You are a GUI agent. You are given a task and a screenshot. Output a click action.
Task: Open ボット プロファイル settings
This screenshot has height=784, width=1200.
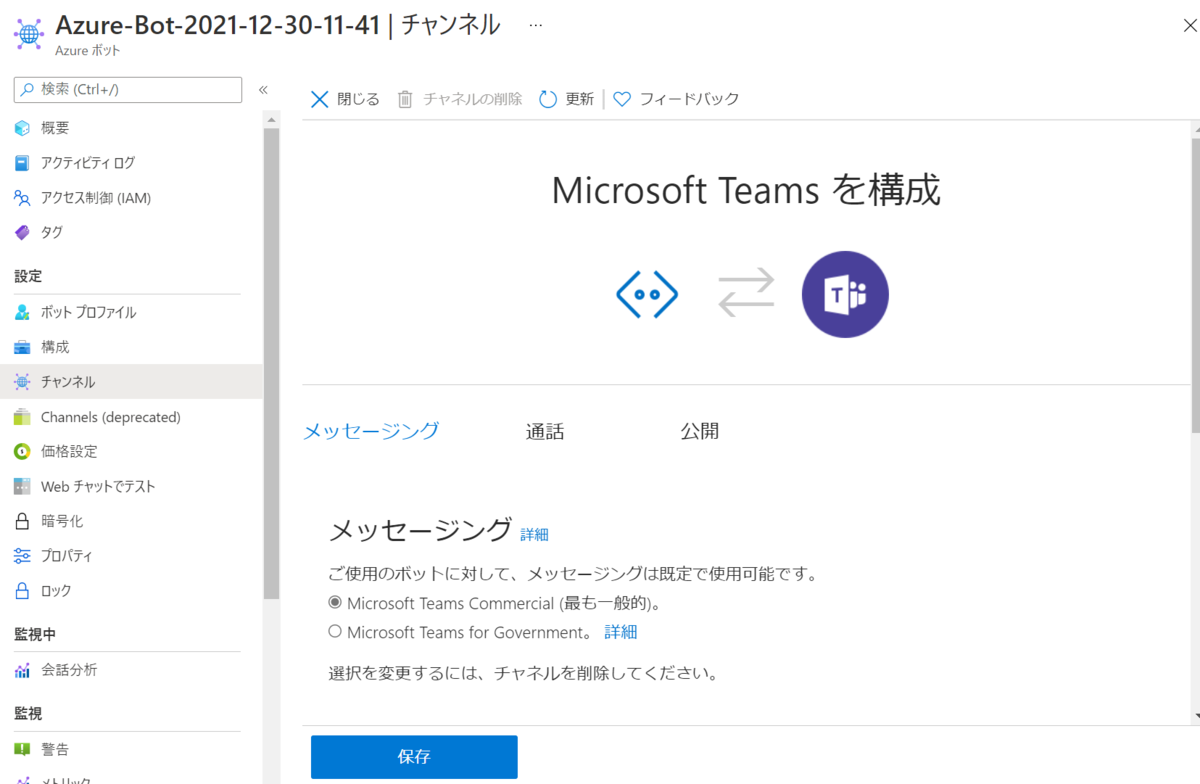click(x=88, y=311)
